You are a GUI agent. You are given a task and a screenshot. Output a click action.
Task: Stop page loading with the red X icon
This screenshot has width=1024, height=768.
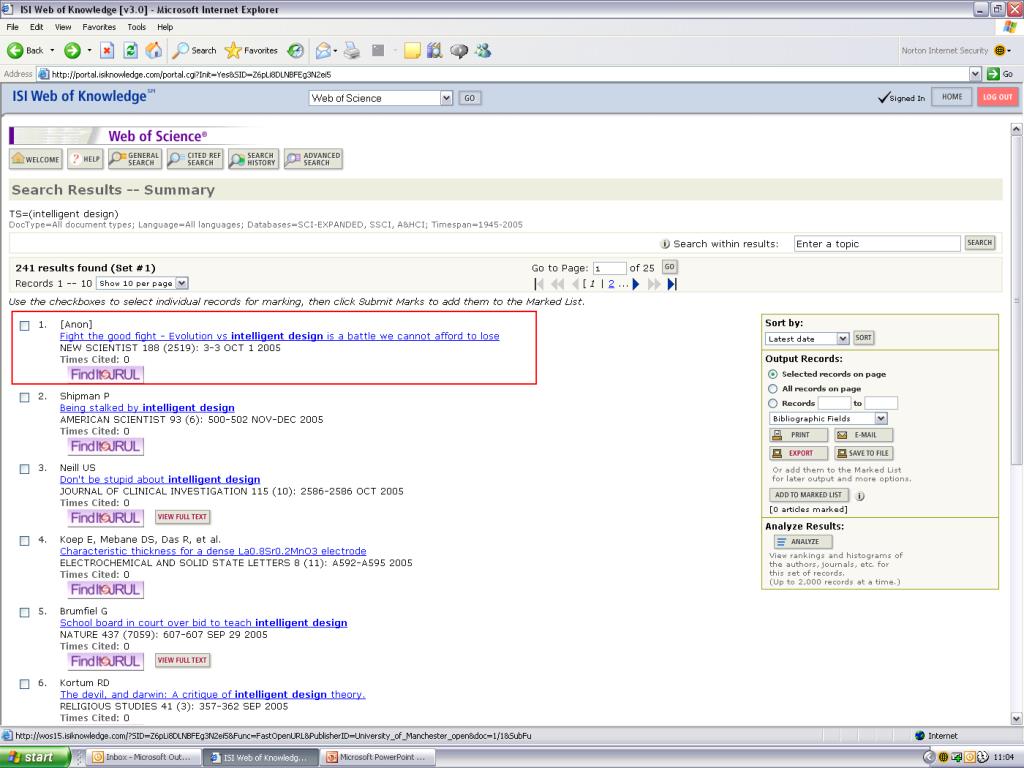pyautogui.click(x=107, y=50)
